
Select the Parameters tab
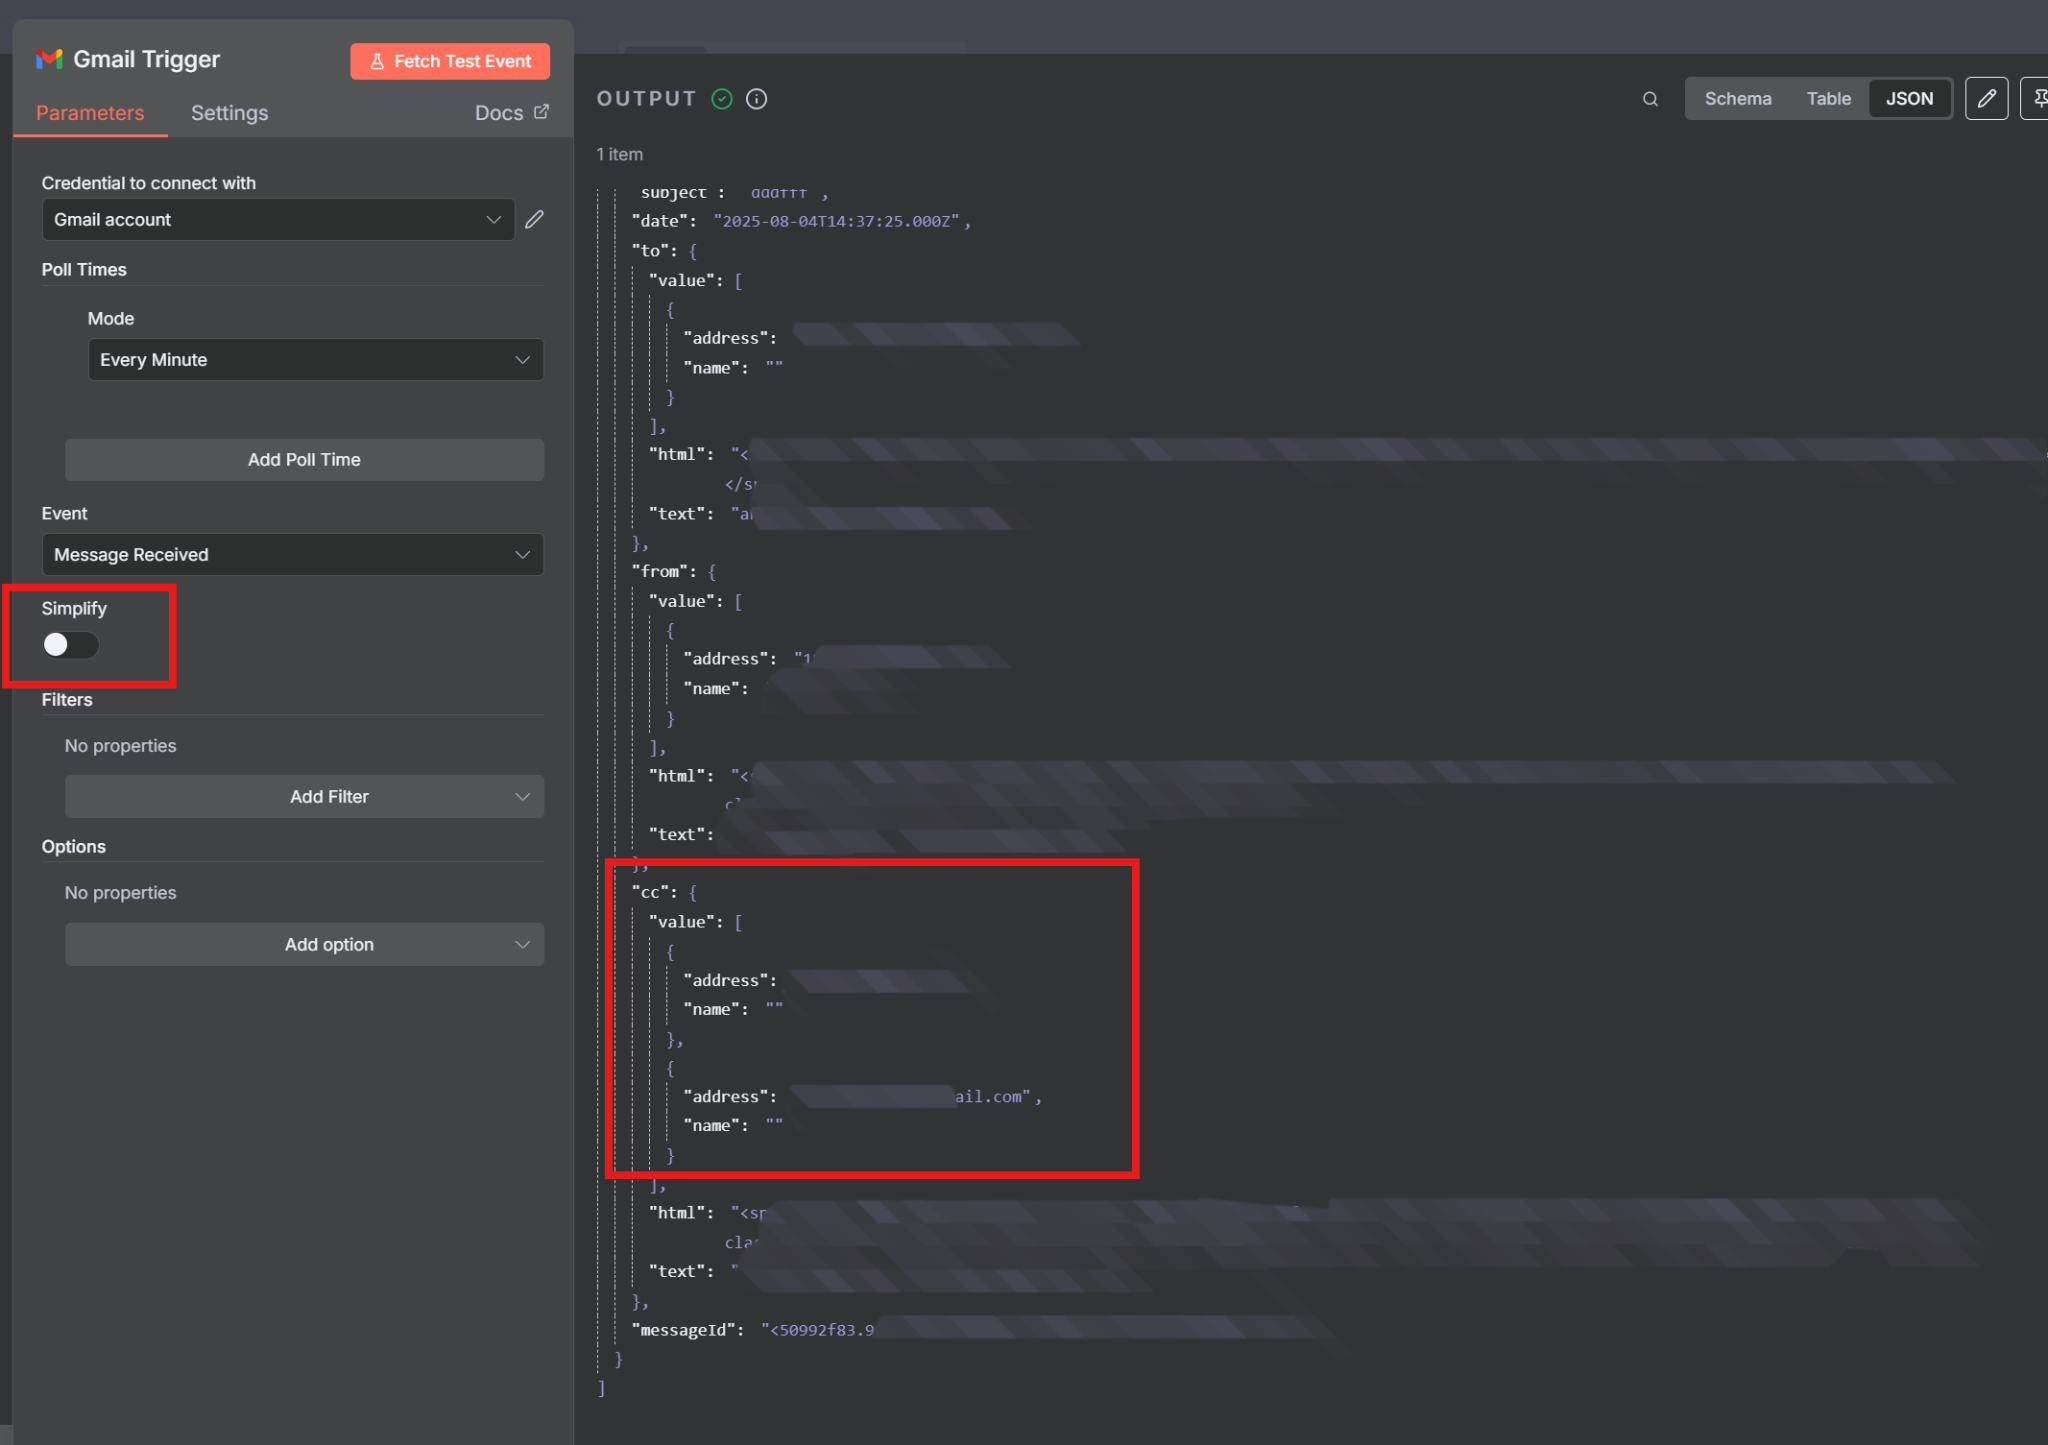point(90,113)
